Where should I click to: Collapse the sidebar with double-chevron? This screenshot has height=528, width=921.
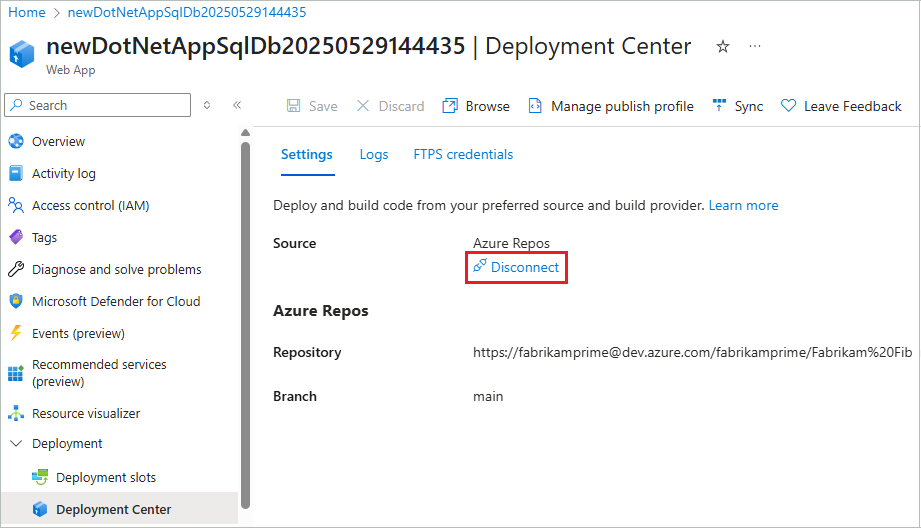[237, 105]
